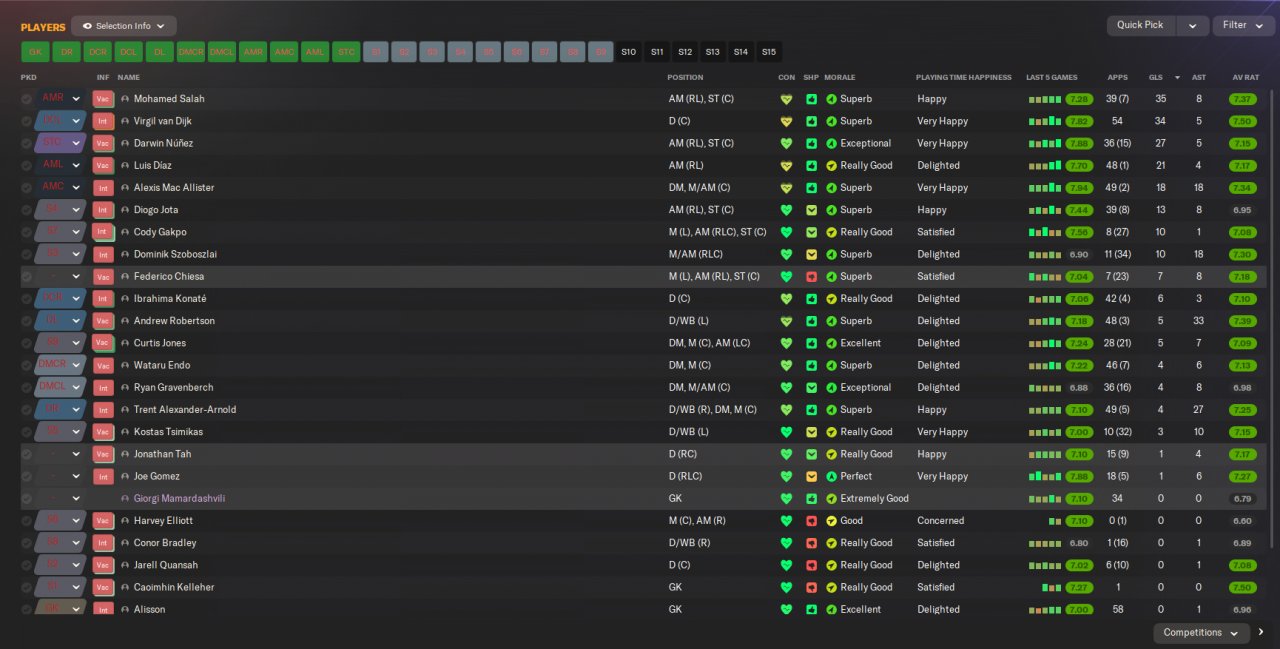Click Darwin Núñez's morale arrow icon
This screenshot has height=649, width=1280.
[832, 143]
